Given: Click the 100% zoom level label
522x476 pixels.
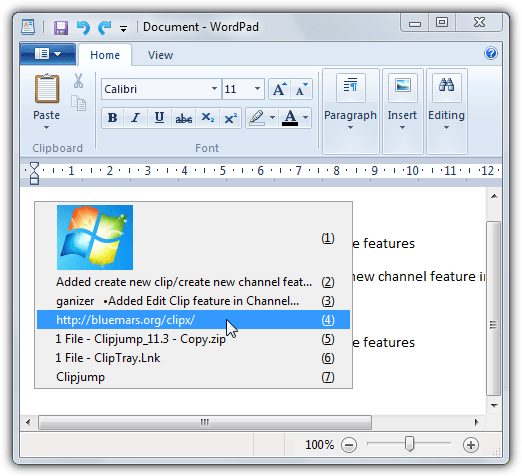Looking at the screenshot, I should [x=319, y=445].
